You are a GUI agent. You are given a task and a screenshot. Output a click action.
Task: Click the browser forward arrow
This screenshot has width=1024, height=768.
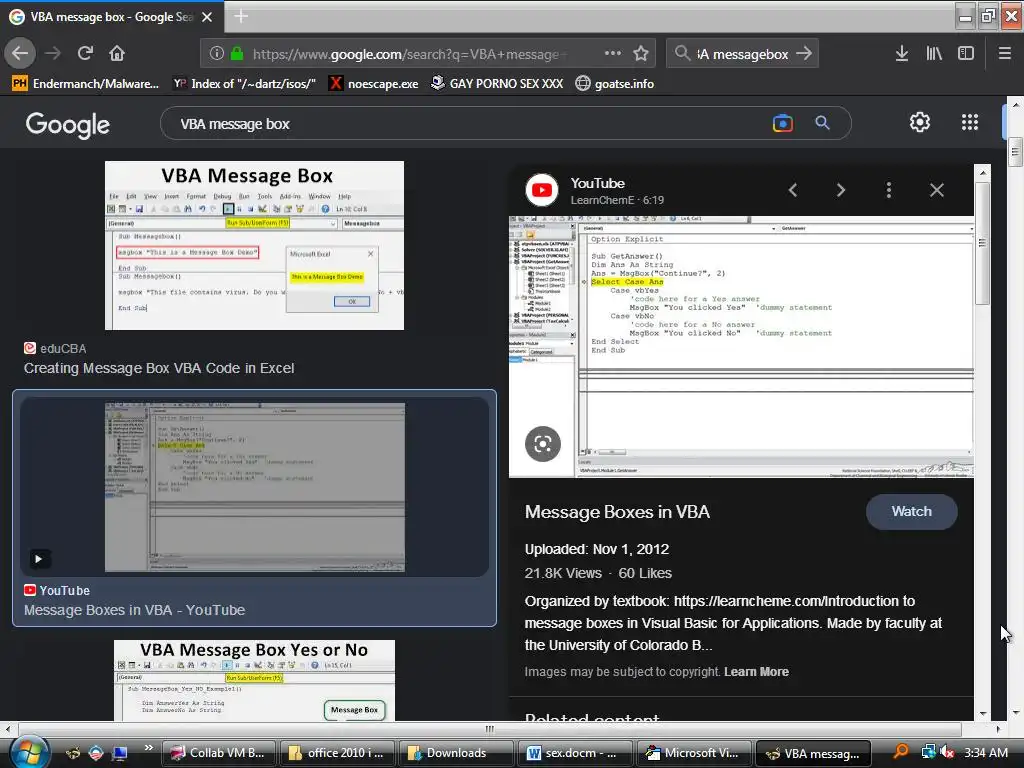click(53, 53)
